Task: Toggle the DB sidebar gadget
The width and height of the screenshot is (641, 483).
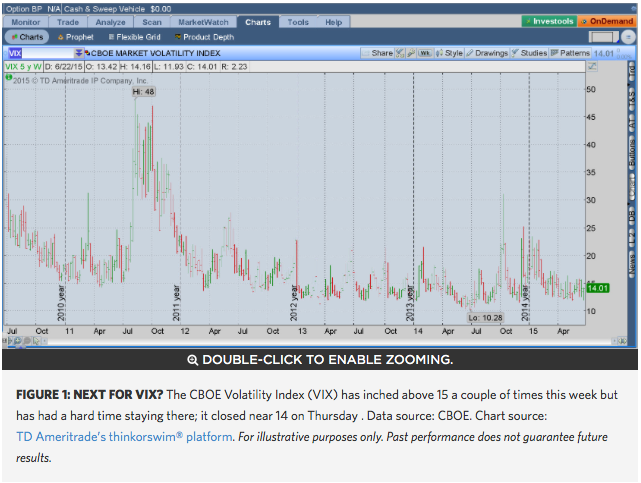Action: [632, 216]
